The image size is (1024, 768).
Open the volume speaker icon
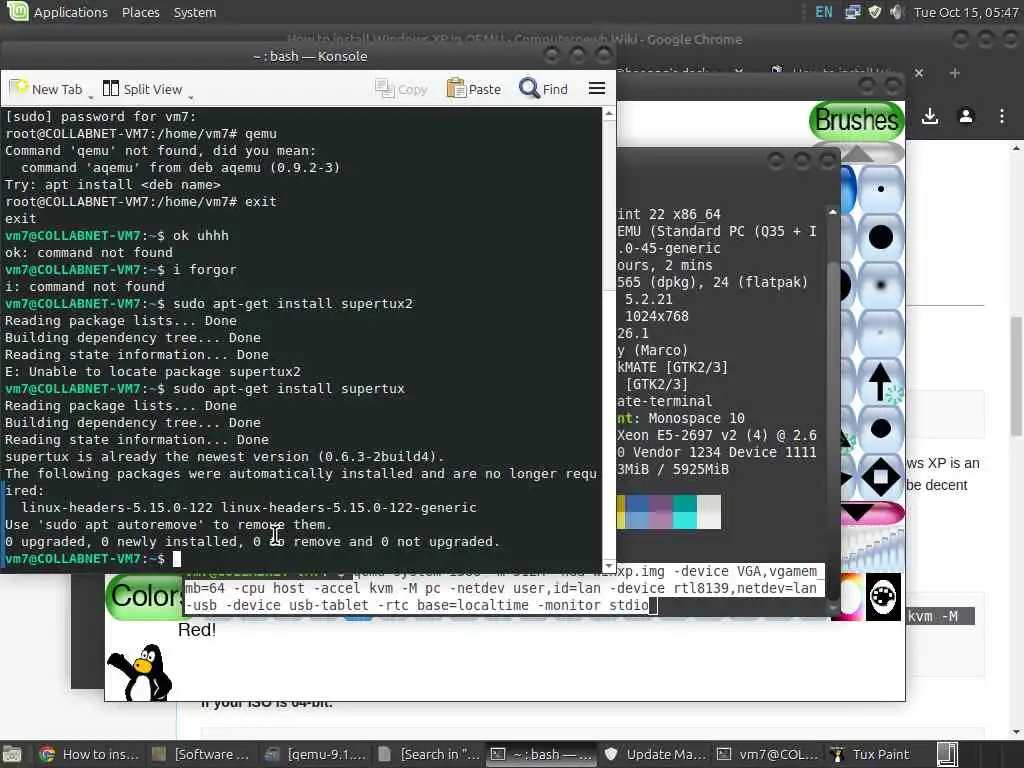pyautogui.click(x=896, y=12)
